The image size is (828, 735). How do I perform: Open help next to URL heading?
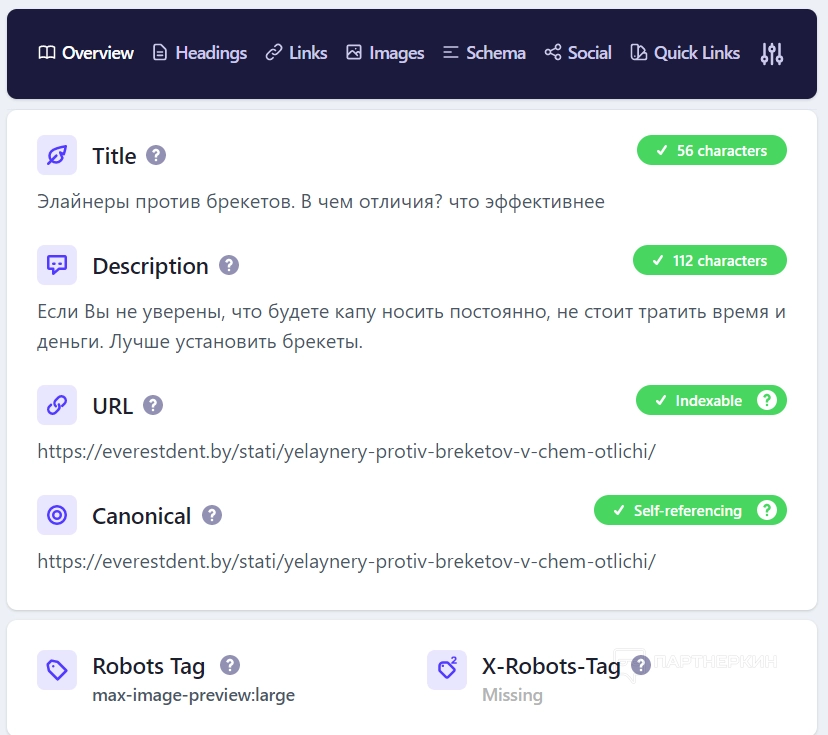[153, 405]
